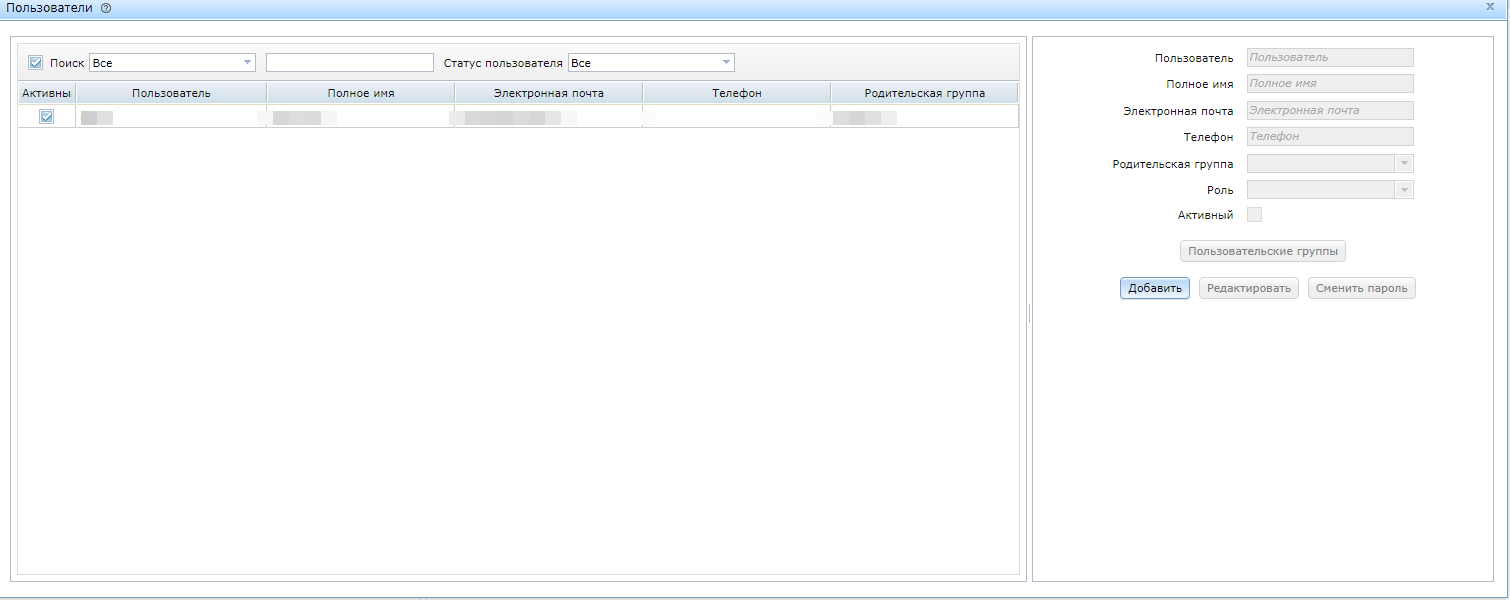The image size is (1510, 600).
Task: Click the Сменить пароль button
Action: [1361, 288]
